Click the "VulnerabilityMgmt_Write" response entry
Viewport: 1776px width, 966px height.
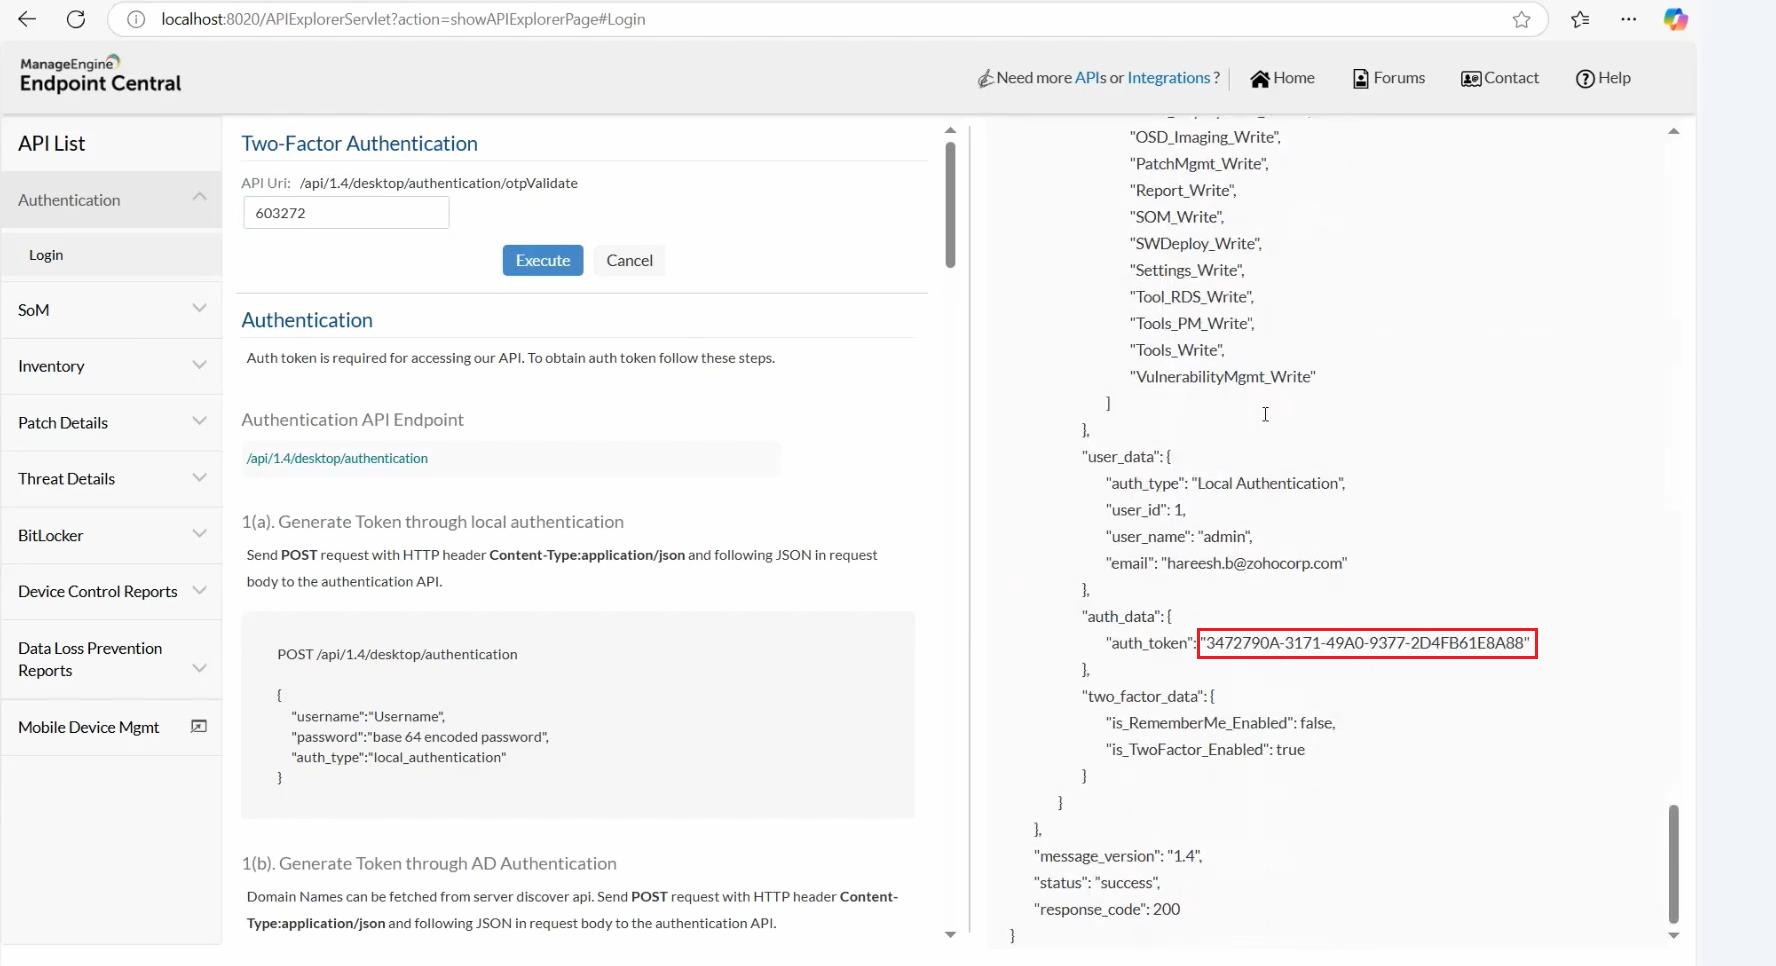(1222, 377)
